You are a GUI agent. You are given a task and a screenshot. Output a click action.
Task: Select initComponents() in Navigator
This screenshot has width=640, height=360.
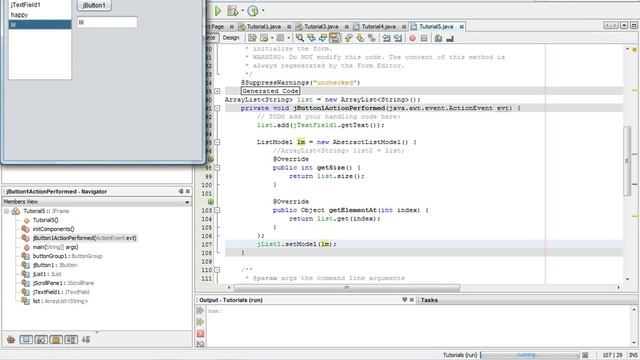pyautogui.click(x=53, y=229)
